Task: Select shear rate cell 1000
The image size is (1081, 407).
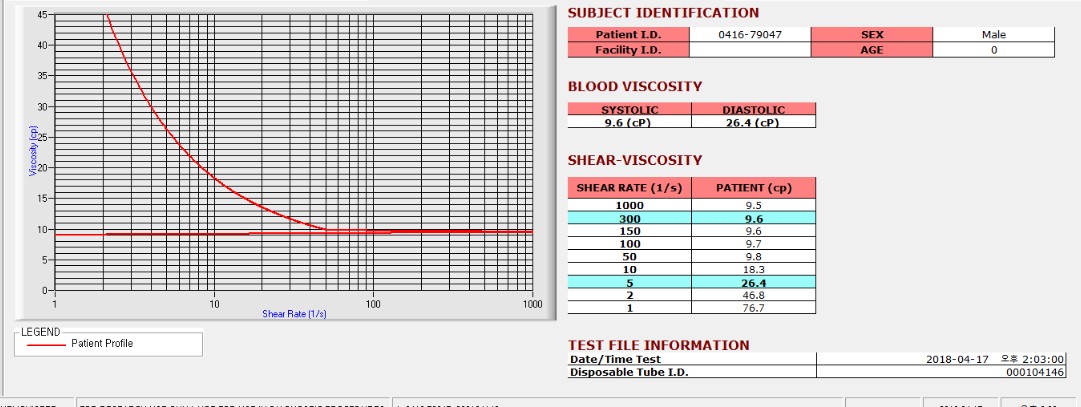Action: pyautogui.click(x=629, y=206)
